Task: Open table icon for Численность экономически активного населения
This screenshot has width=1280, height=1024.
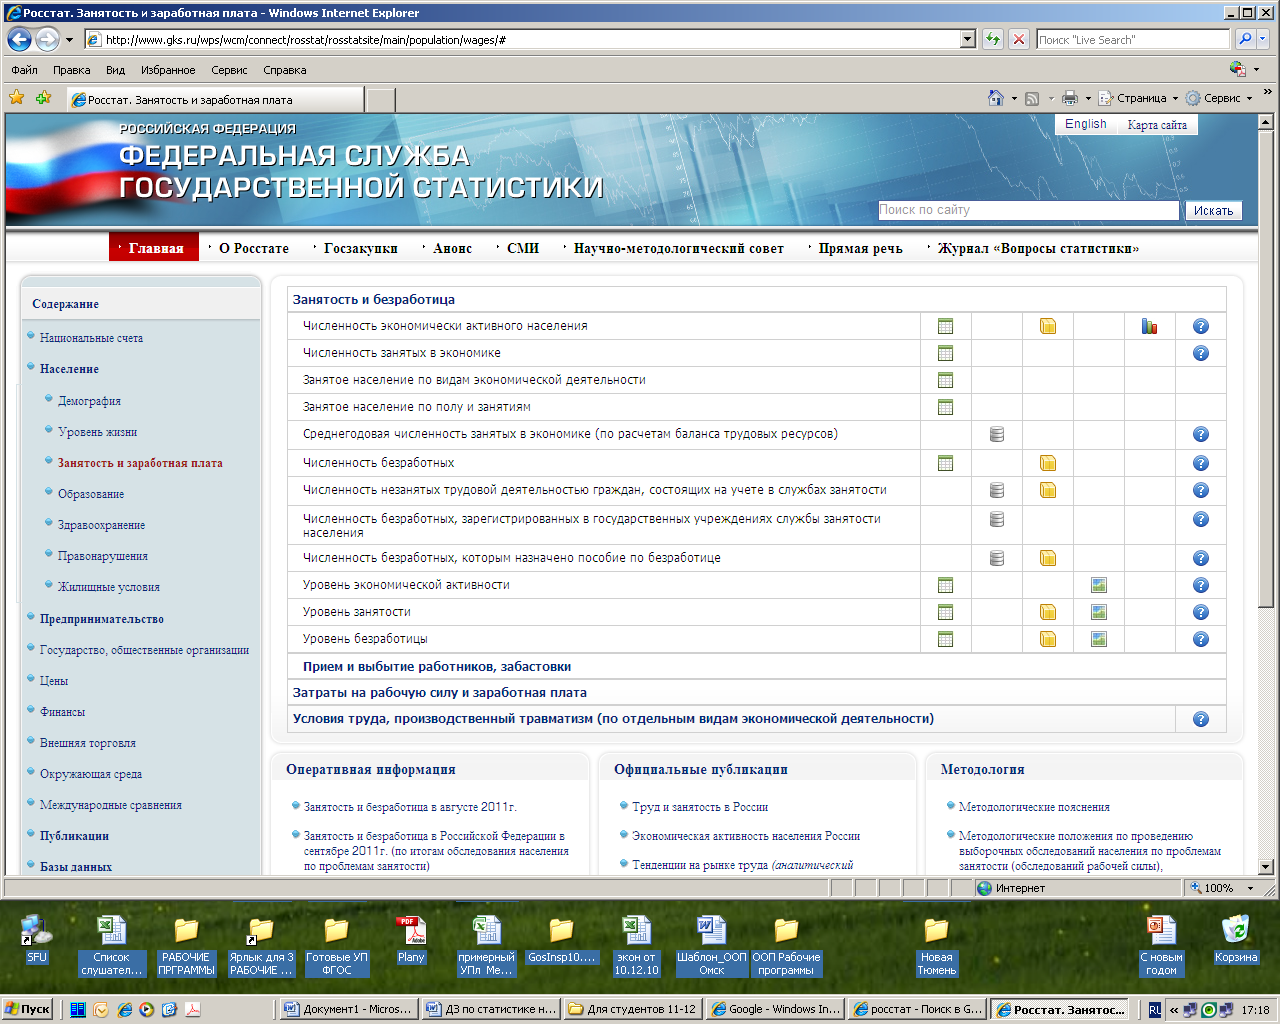Action: [945, 326]
